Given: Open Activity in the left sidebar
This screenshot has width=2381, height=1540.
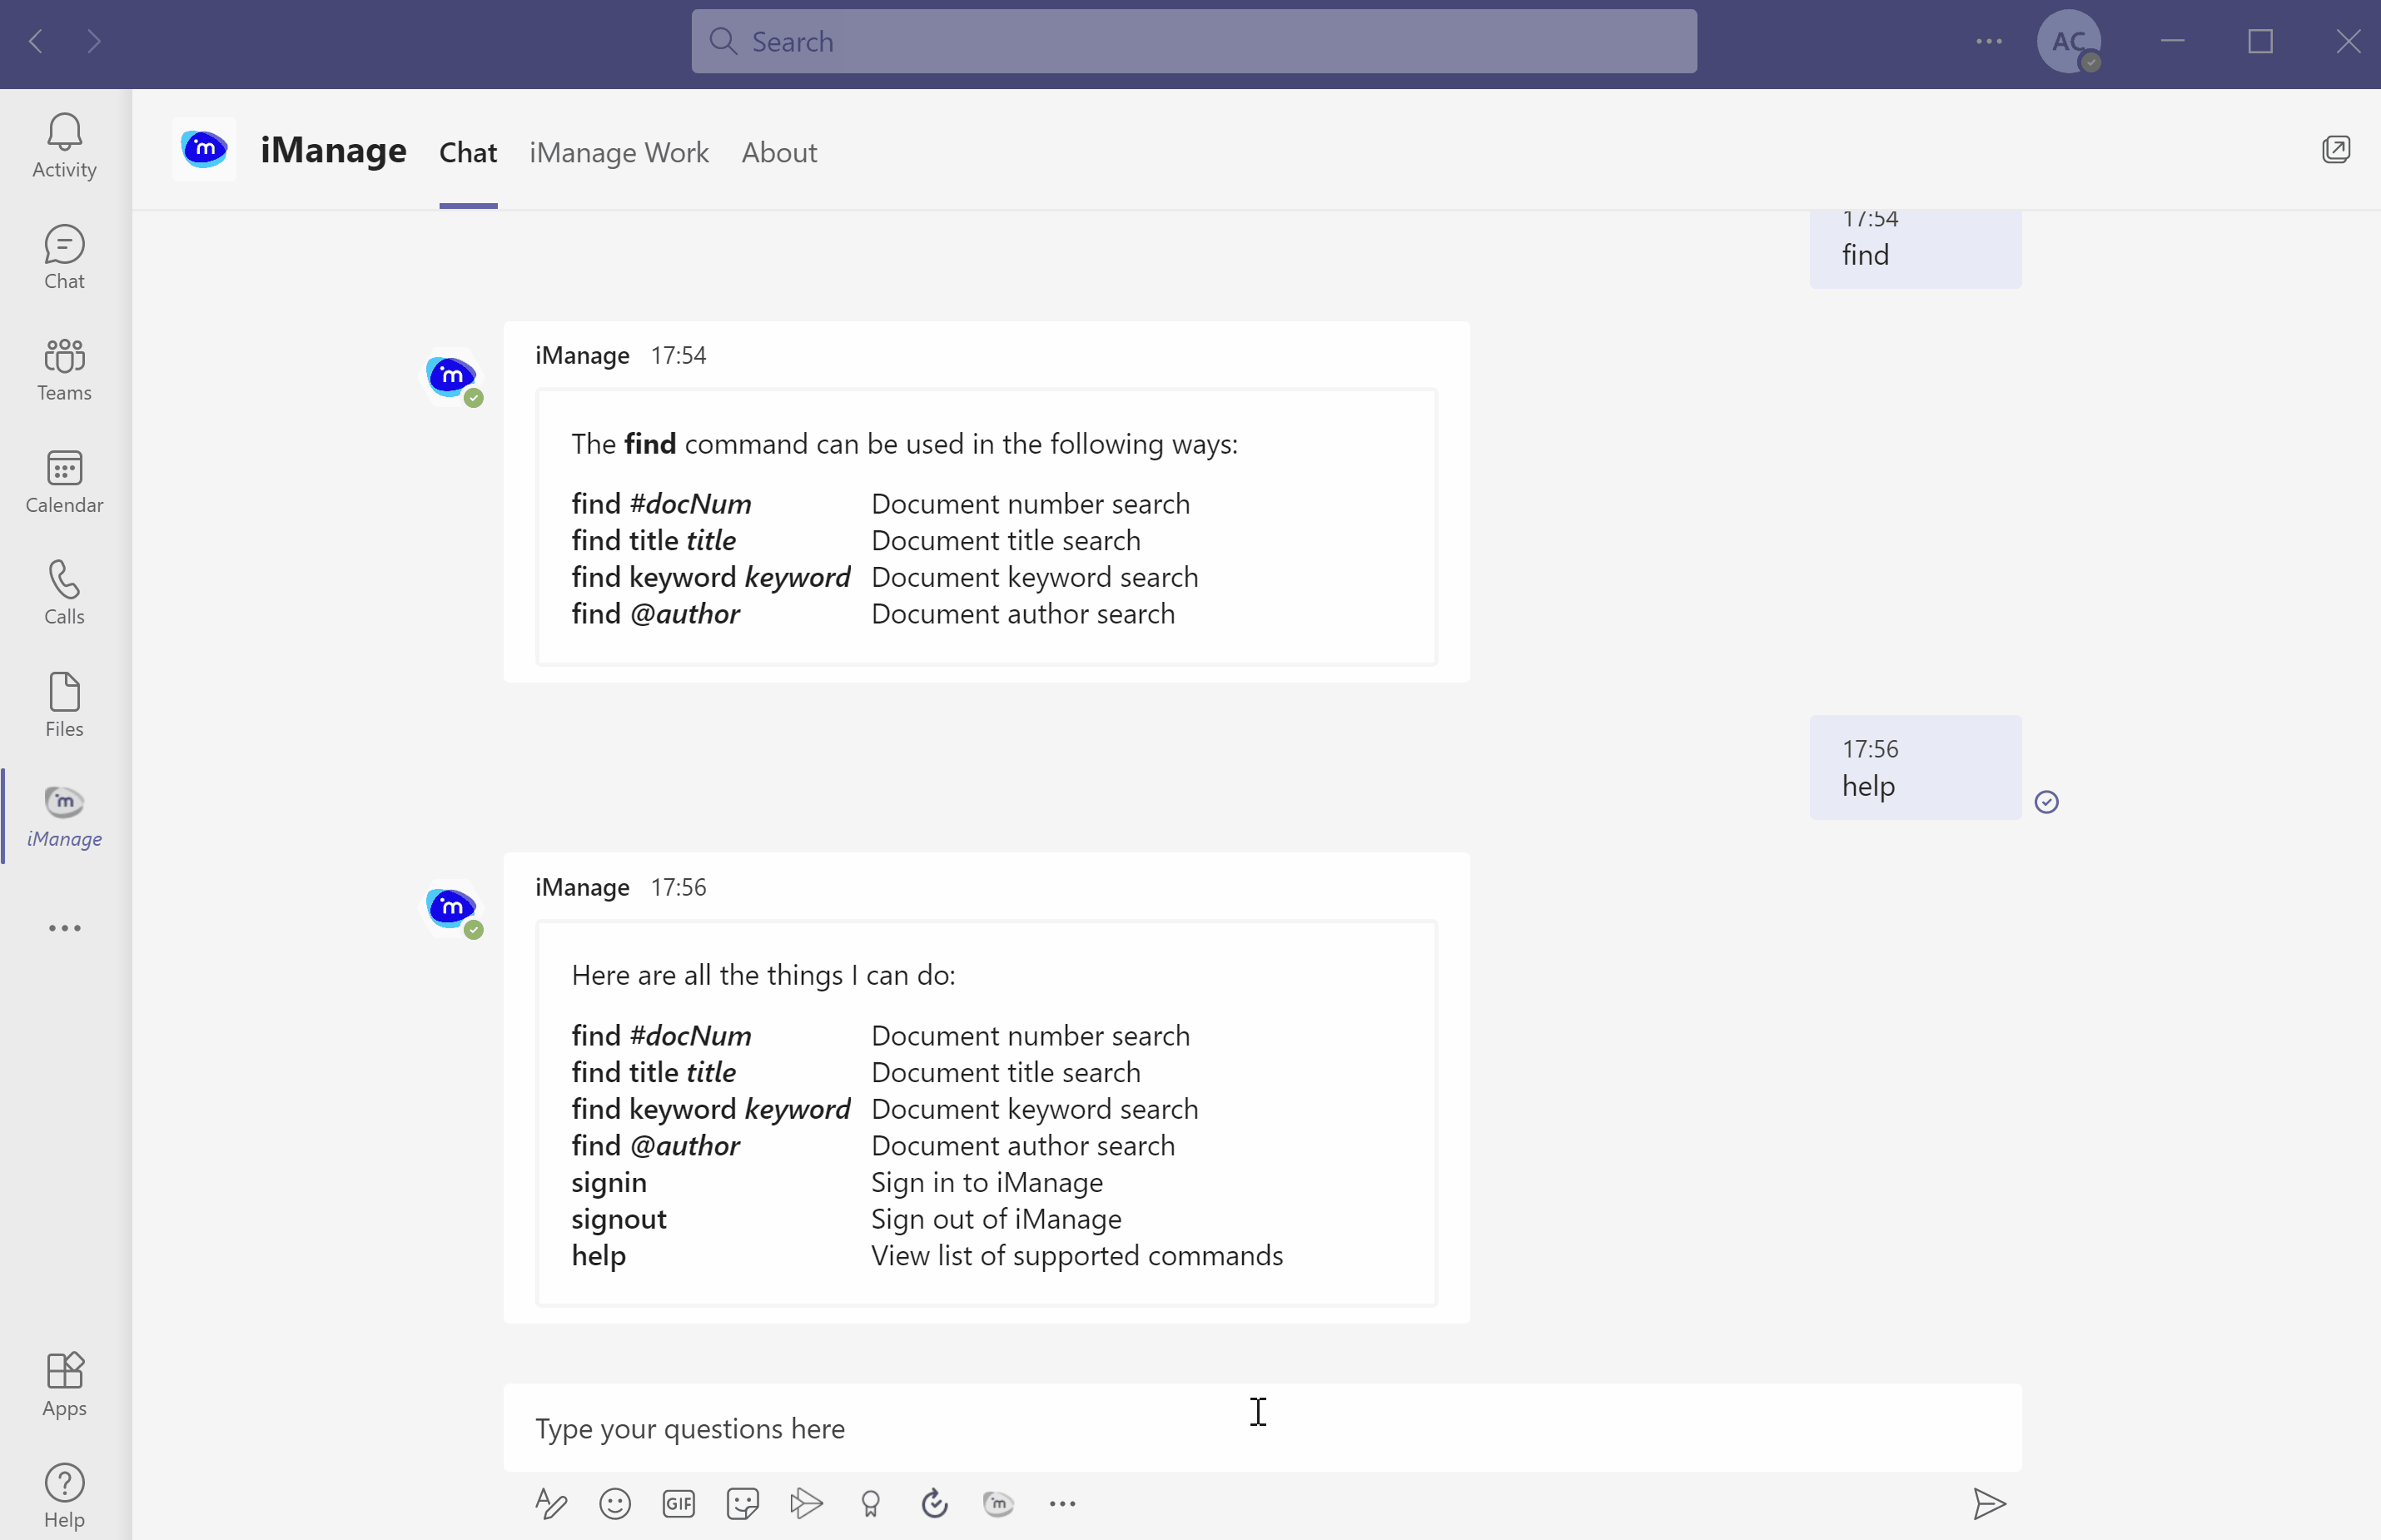Looking at the screenshot, I should pos(64,146).
